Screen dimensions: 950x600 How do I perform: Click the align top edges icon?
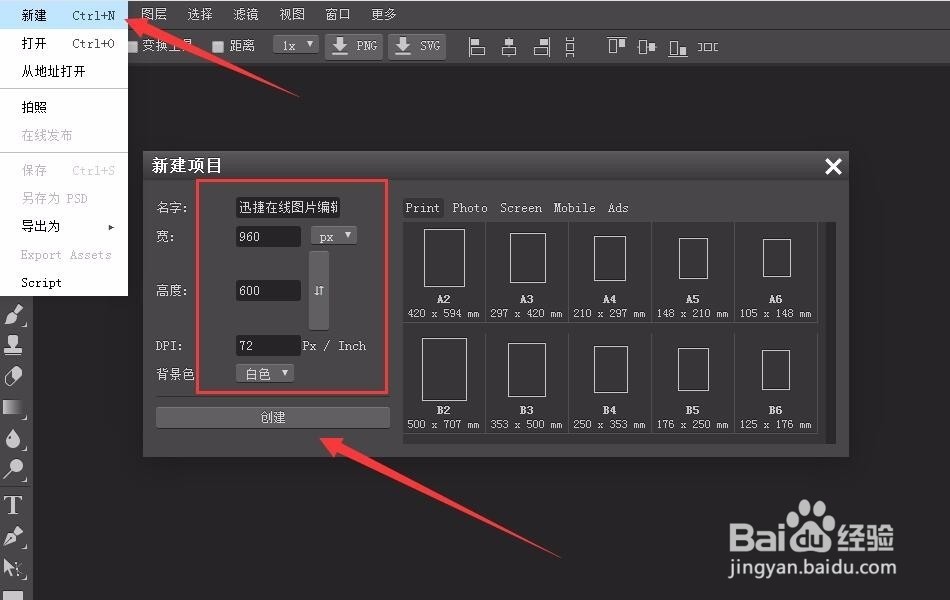pyautogui.click(x=616, y=46)
